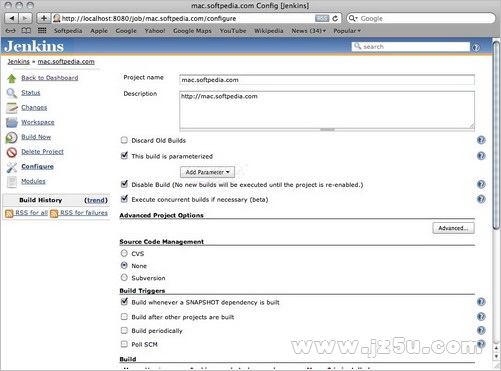The height and width of the screenshot is (371, 501).
Task: Show all bookmarks via the book icon
Action: pos(26,31)
